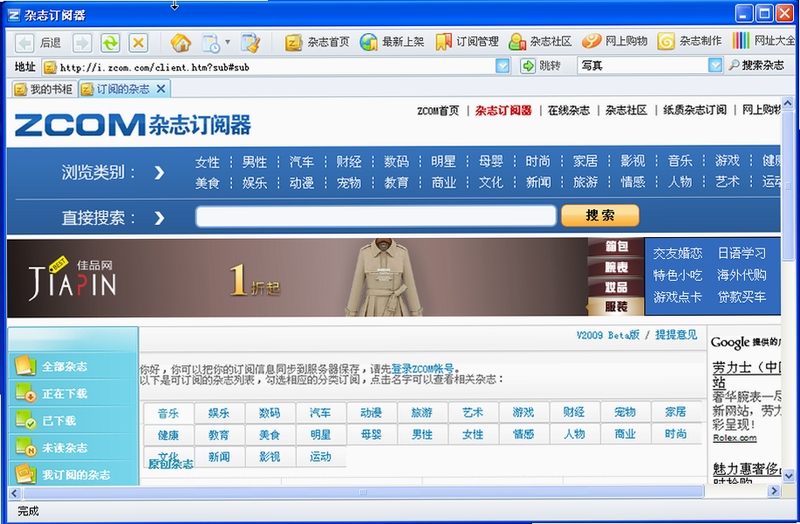Click the ZCOM首页 header link
Image resolution: width=800 pixels, height=524 pixels.
(438, 111)
